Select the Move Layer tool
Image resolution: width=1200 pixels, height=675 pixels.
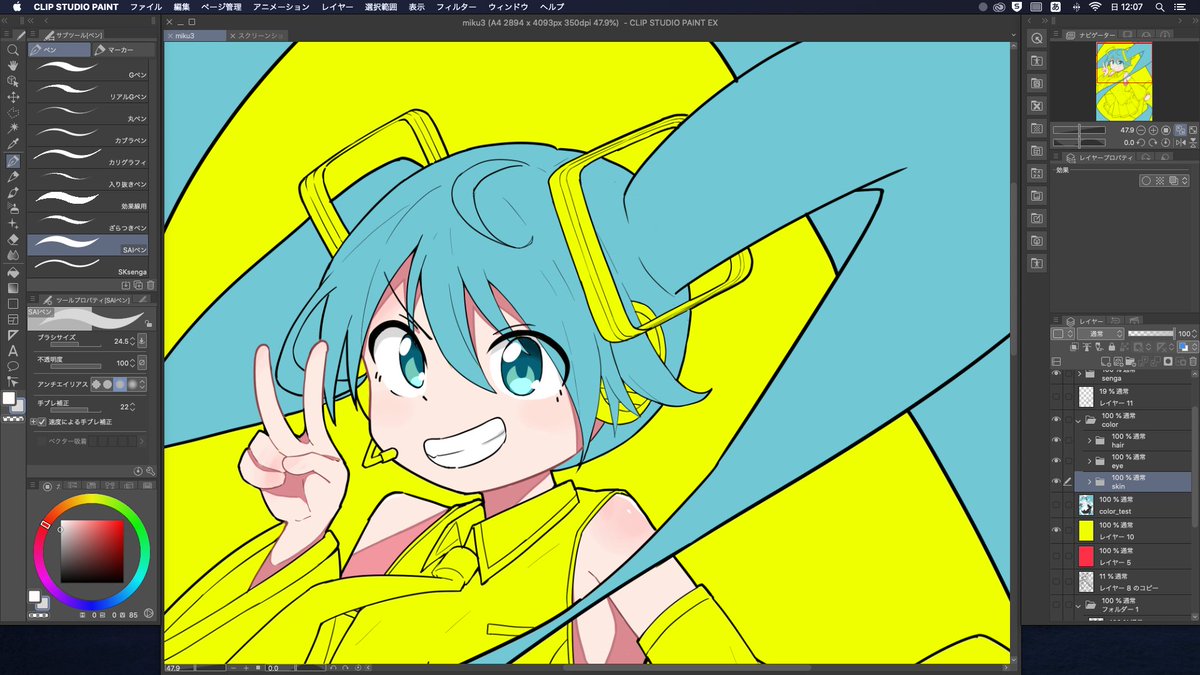coord(13,97)
